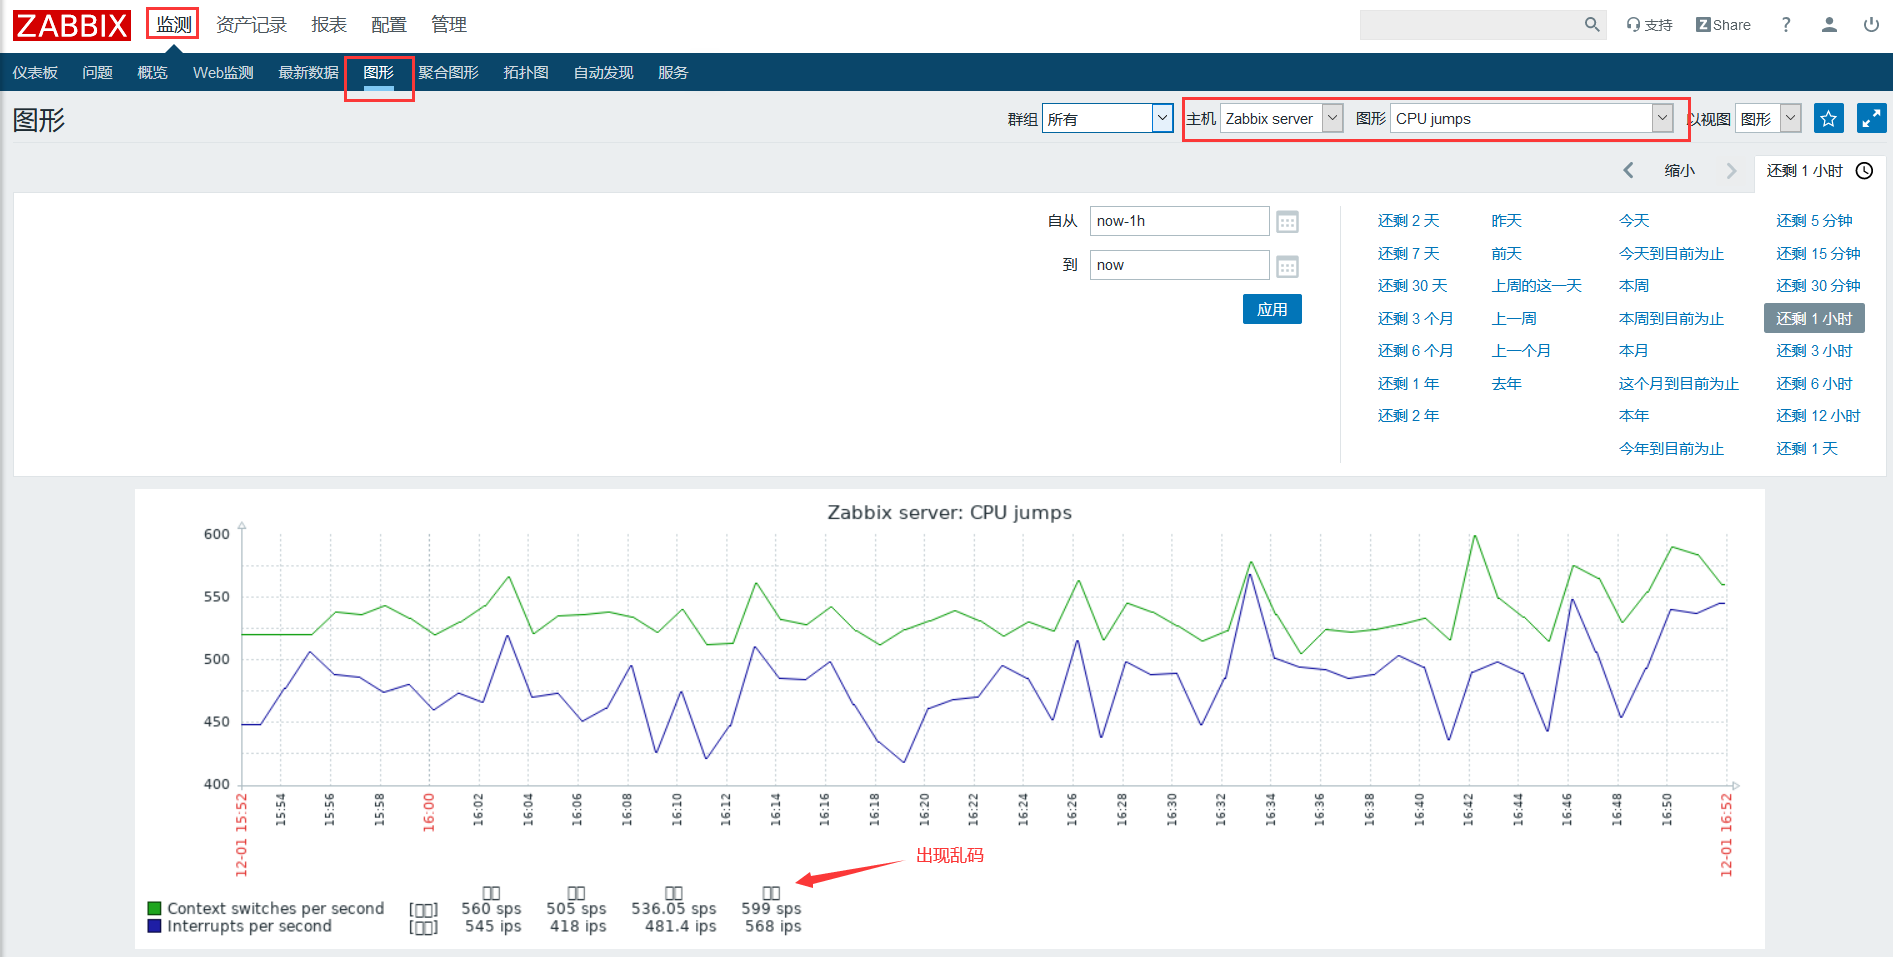Go to 最新数据 submenu

coord(308,72)
